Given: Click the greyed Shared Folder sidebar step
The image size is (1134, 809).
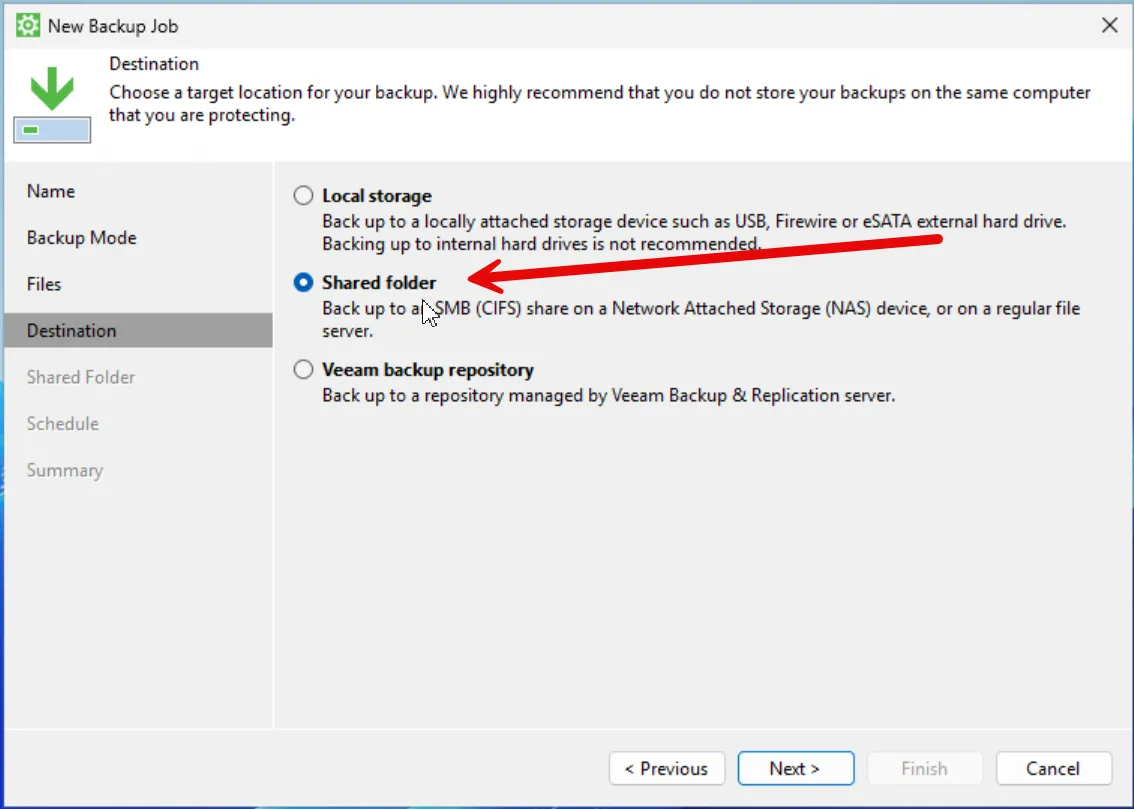Looking at the screenshot, I should pos(81,377).
